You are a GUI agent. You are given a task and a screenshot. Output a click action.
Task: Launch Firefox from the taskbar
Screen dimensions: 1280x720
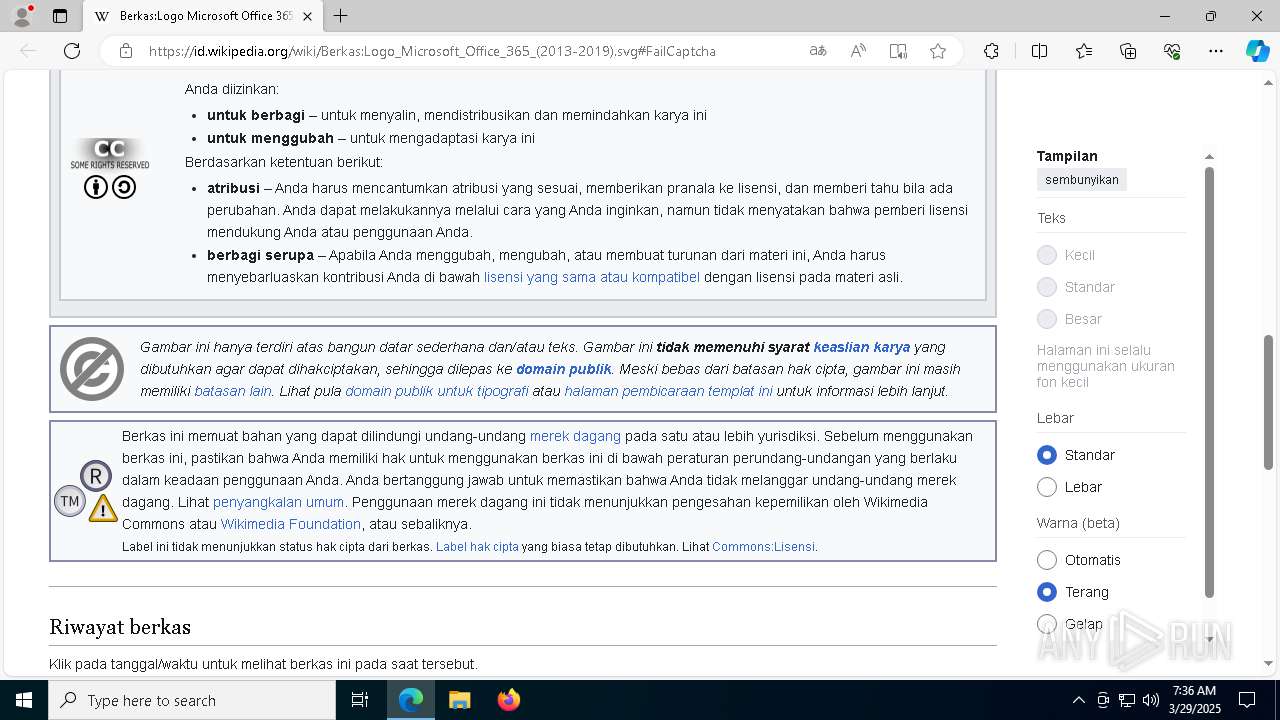tap(509, 700)
